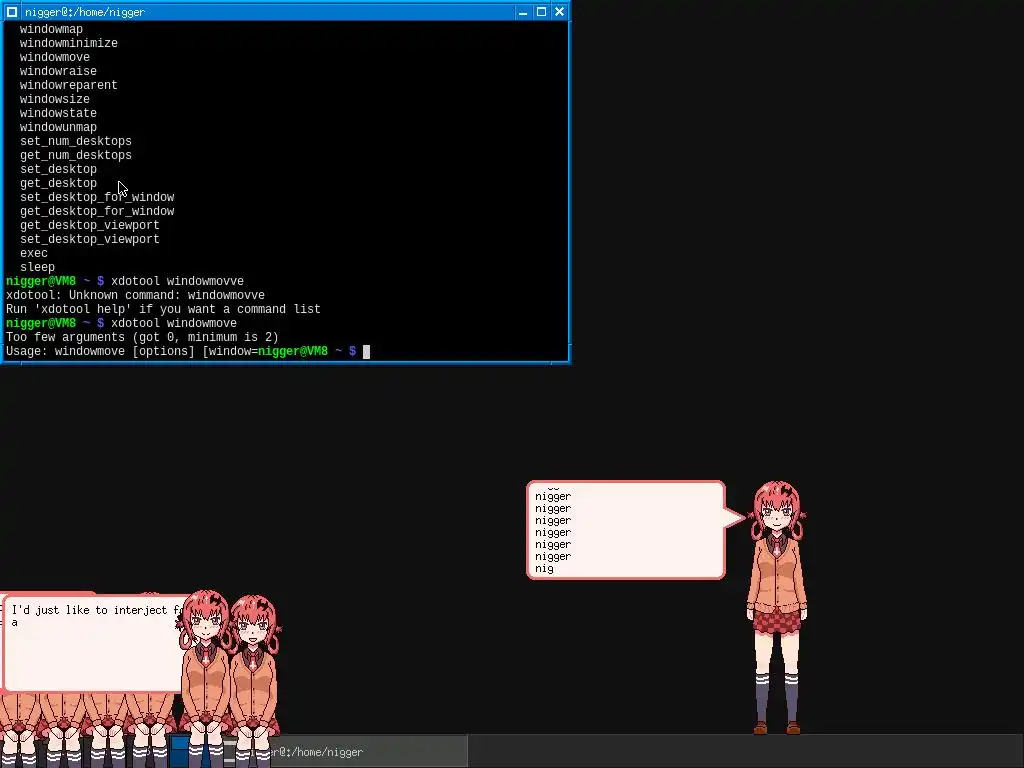
Task: Click the "set_desktop_for_window" line in the terminal
Action: click(97, 197)
